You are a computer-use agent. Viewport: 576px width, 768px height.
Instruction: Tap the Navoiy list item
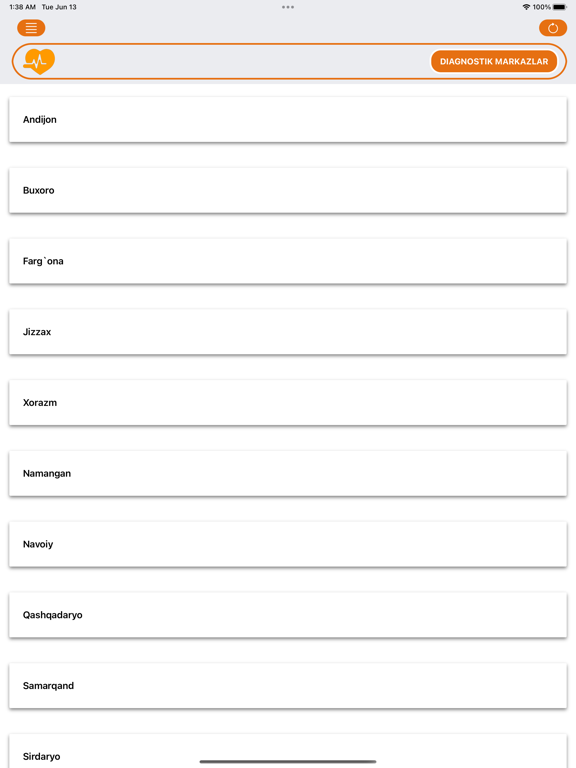coord(288,544)
